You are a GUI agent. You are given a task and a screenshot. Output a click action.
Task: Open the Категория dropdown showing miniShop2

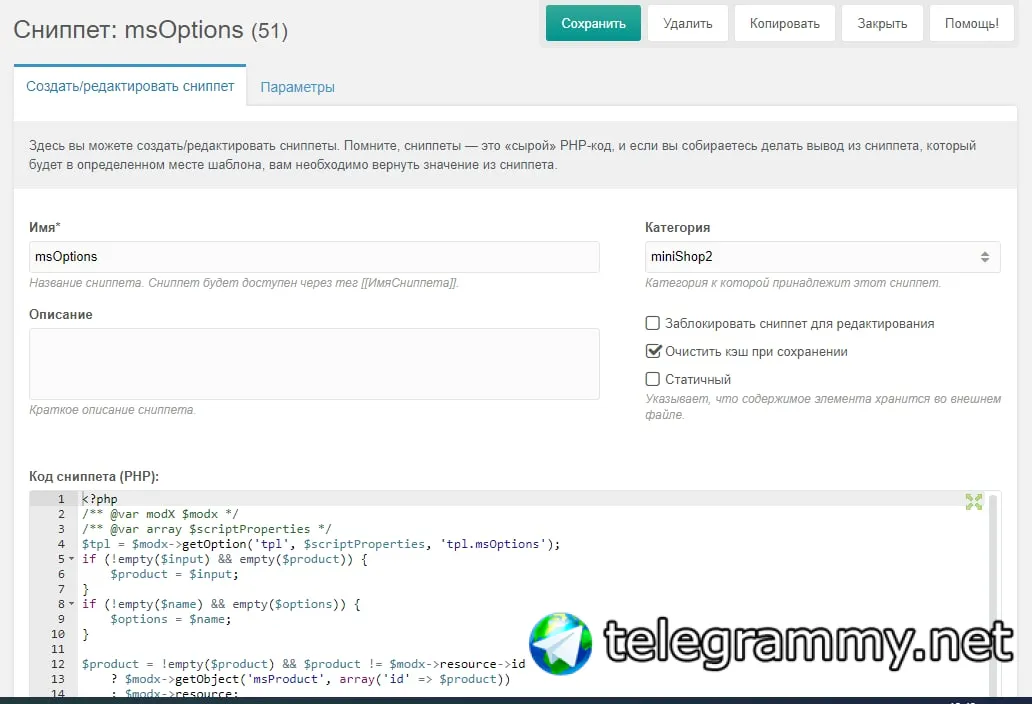(x=822, y=257)
